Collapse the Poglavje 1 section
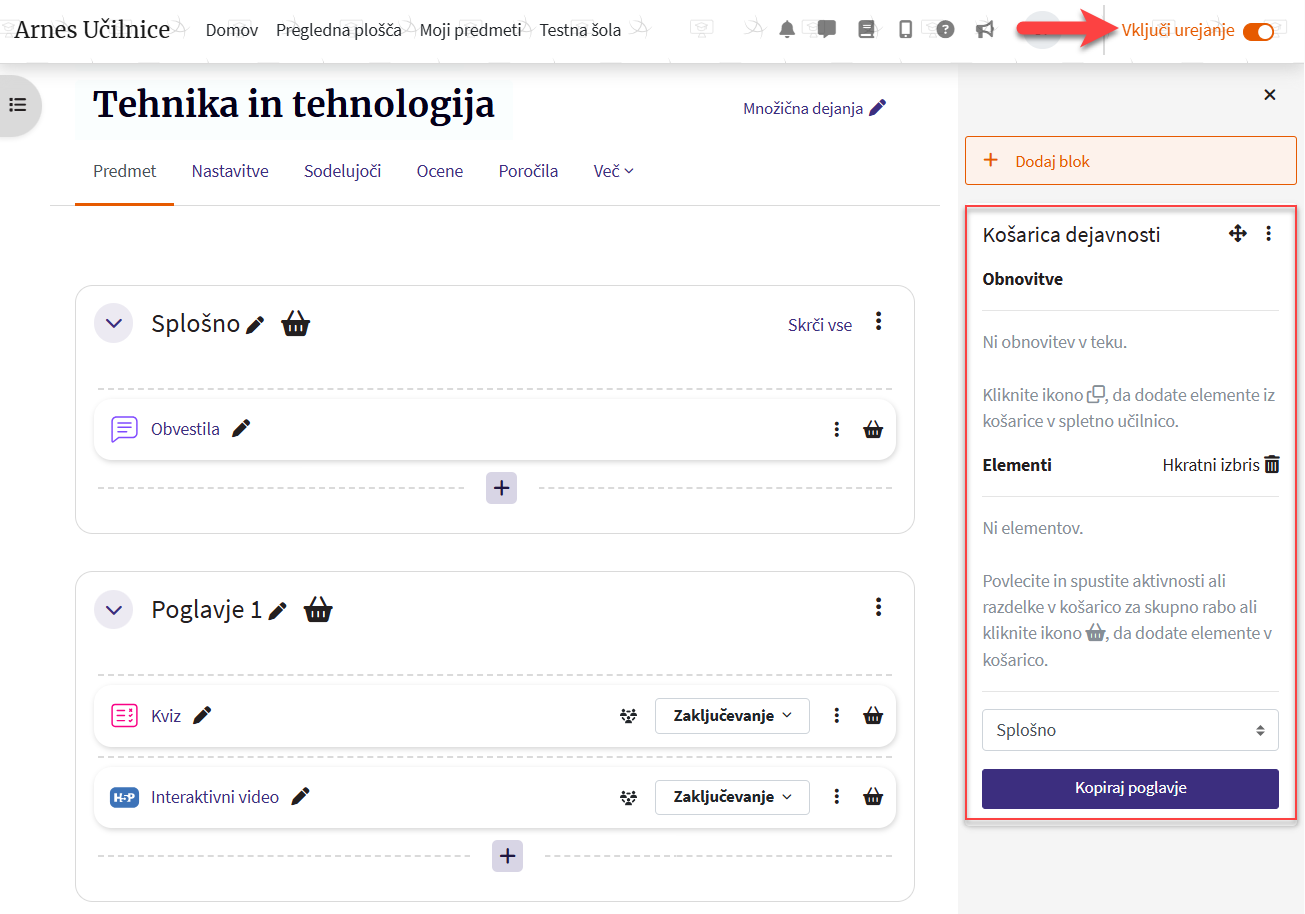Image resolution: width=1305 pixels, height=914 pixels. coord(114,609)
